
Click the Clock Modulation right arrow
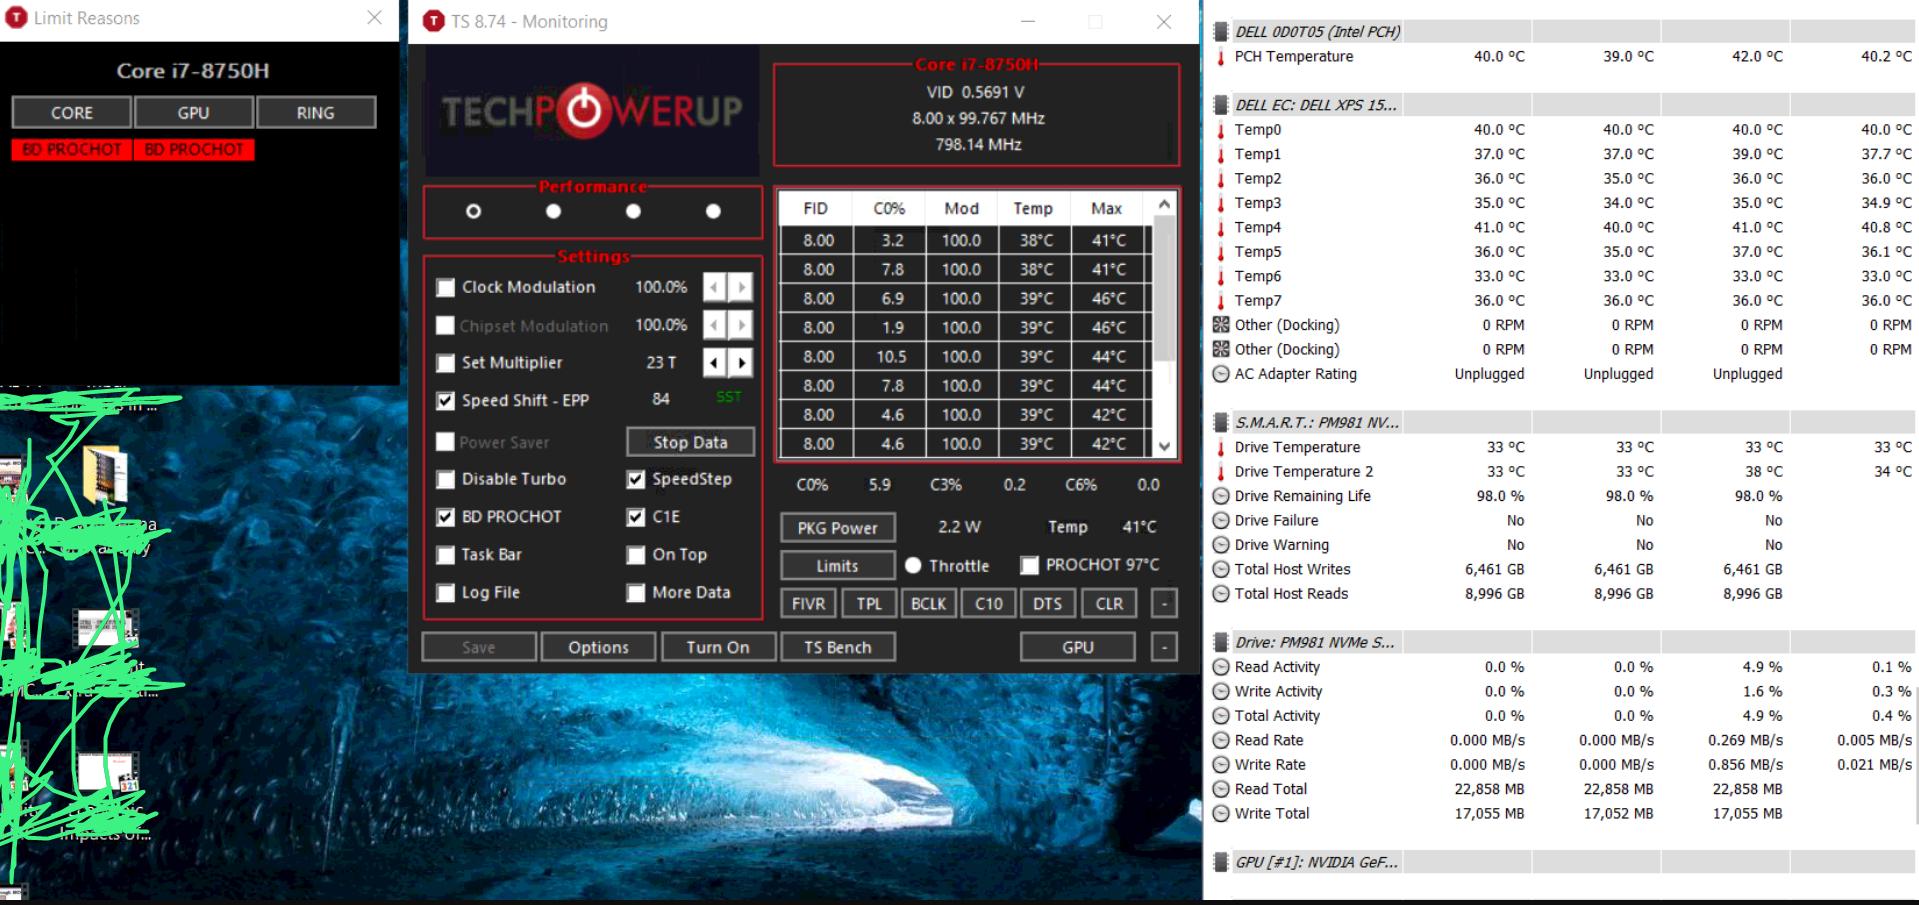point(740,288)
